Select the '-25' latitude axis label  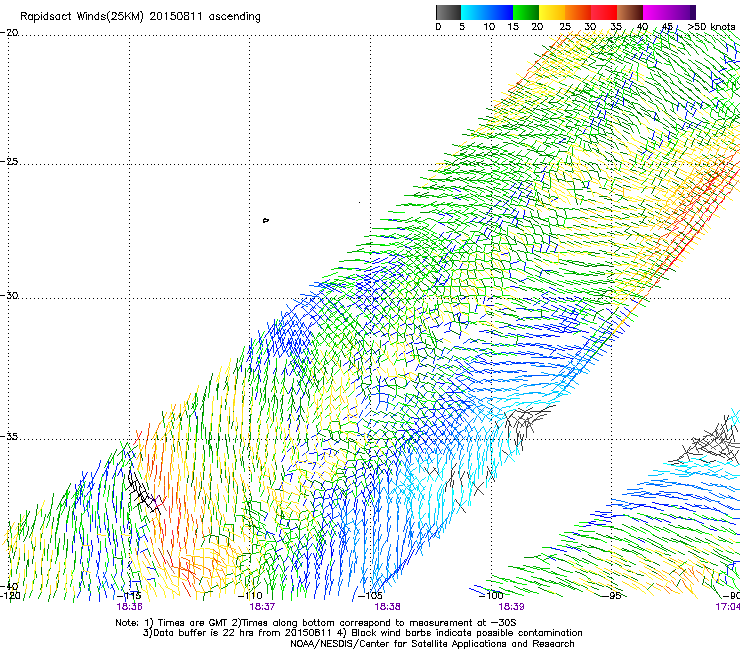tap(9, 161)
